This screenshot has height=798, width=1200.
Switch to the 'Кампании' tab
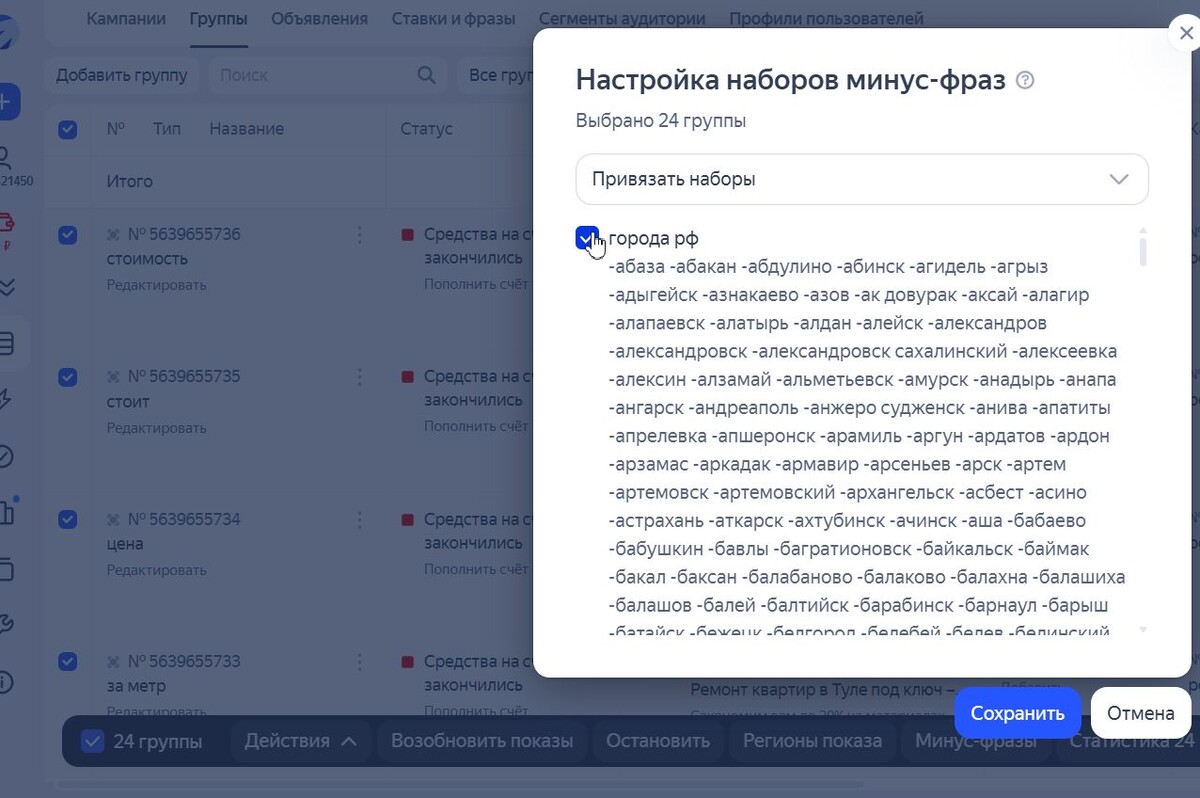click(126, 18)
